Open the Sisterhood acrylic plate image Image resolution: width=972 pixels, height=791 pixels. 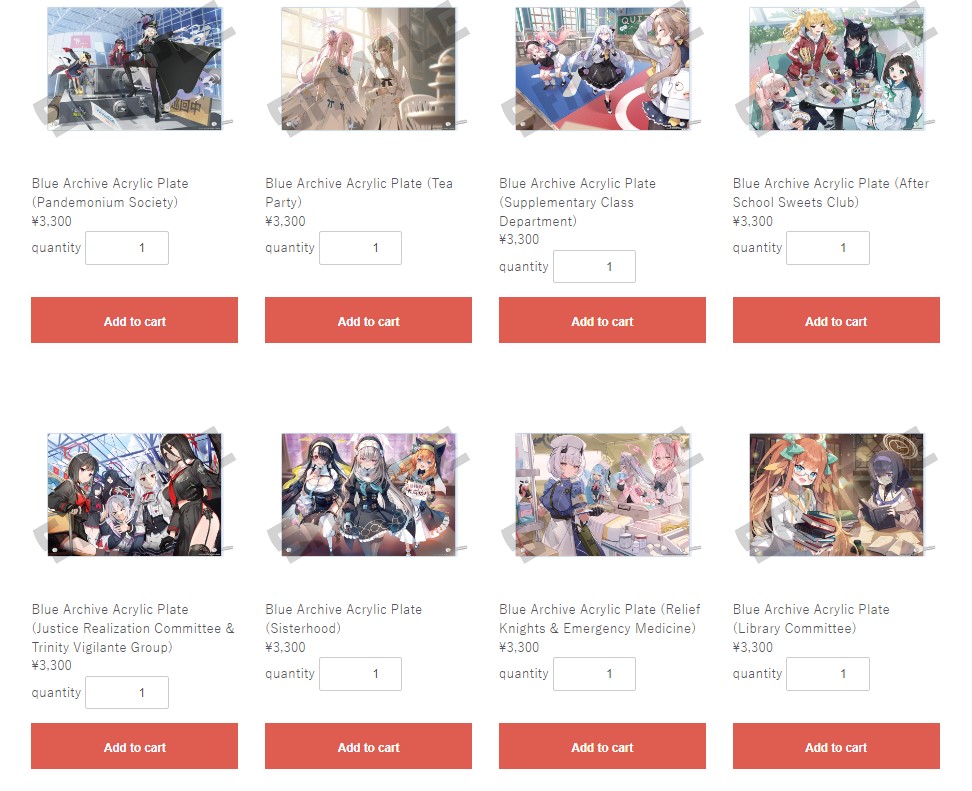pyautogui.click(x=368, y=495)
